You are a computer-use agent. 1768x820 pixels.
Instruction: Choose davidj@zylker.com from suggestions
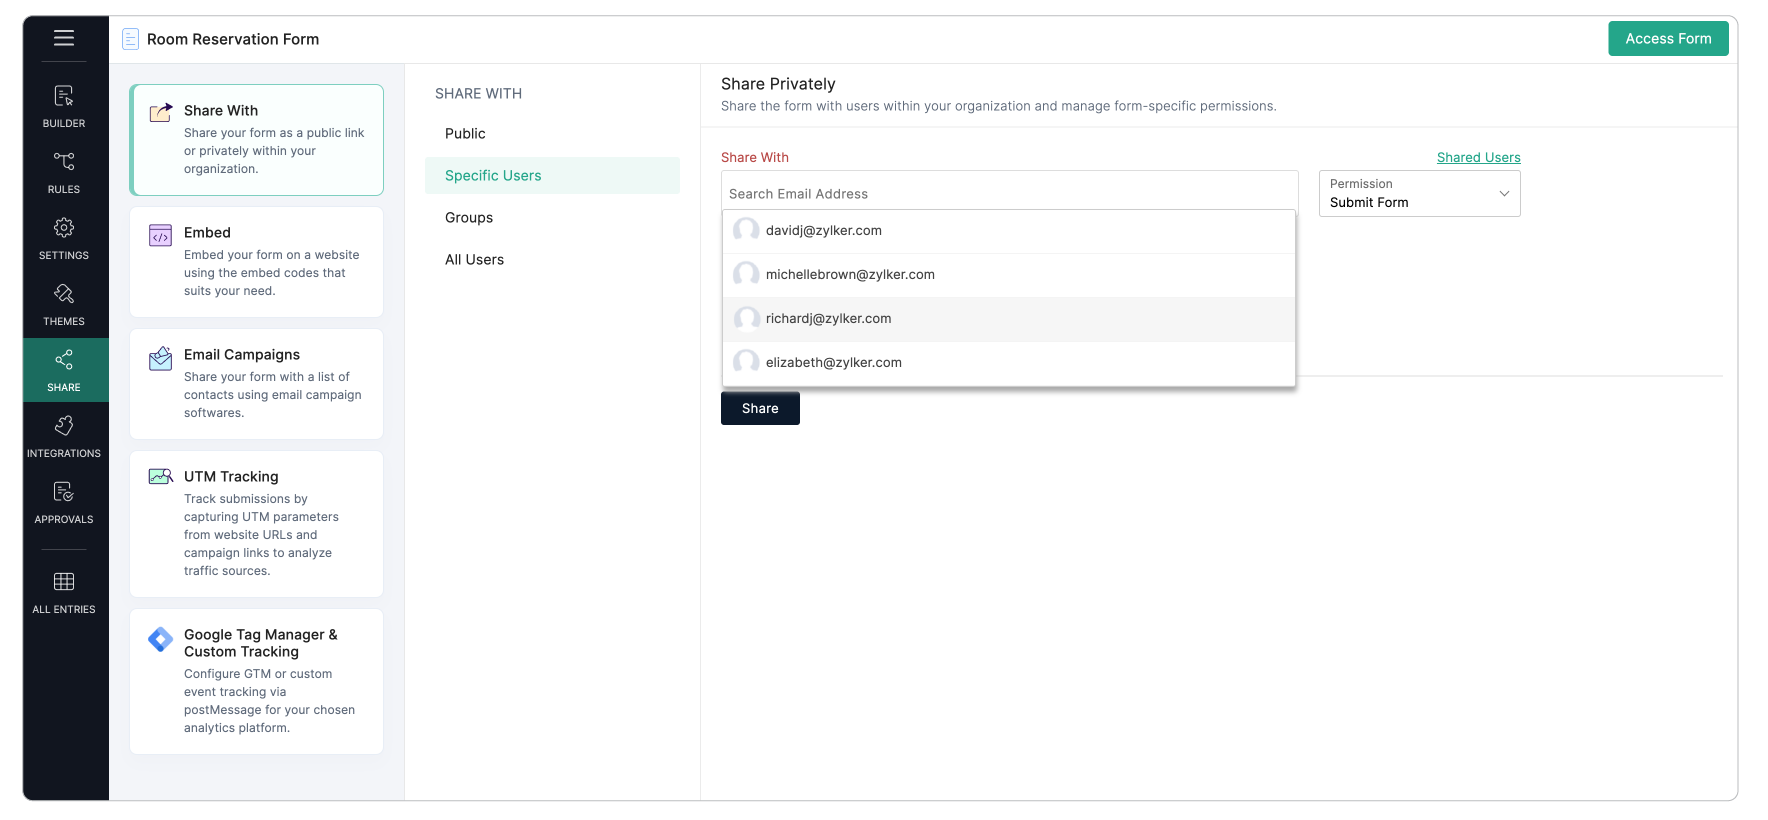pyautogui.click(x=1009, y=231)
